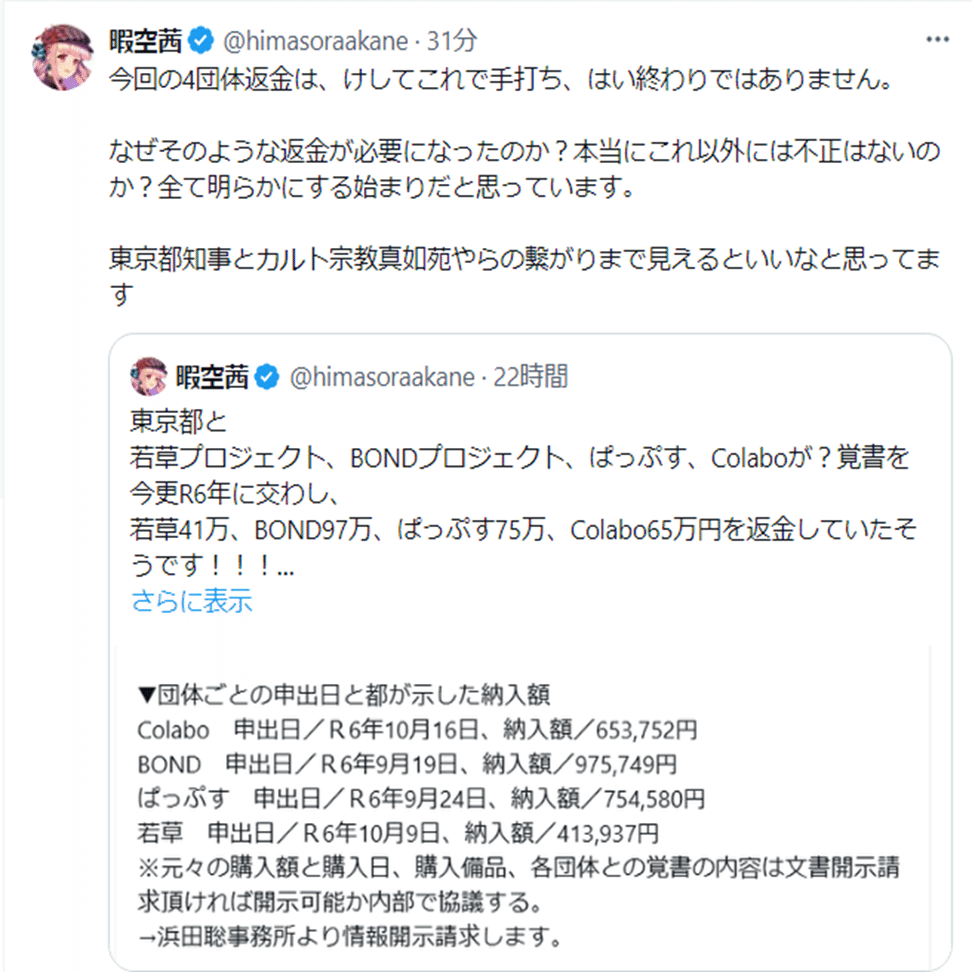Open the 暇空茜 profile from the top display name
972x972 pixels.
146,41
